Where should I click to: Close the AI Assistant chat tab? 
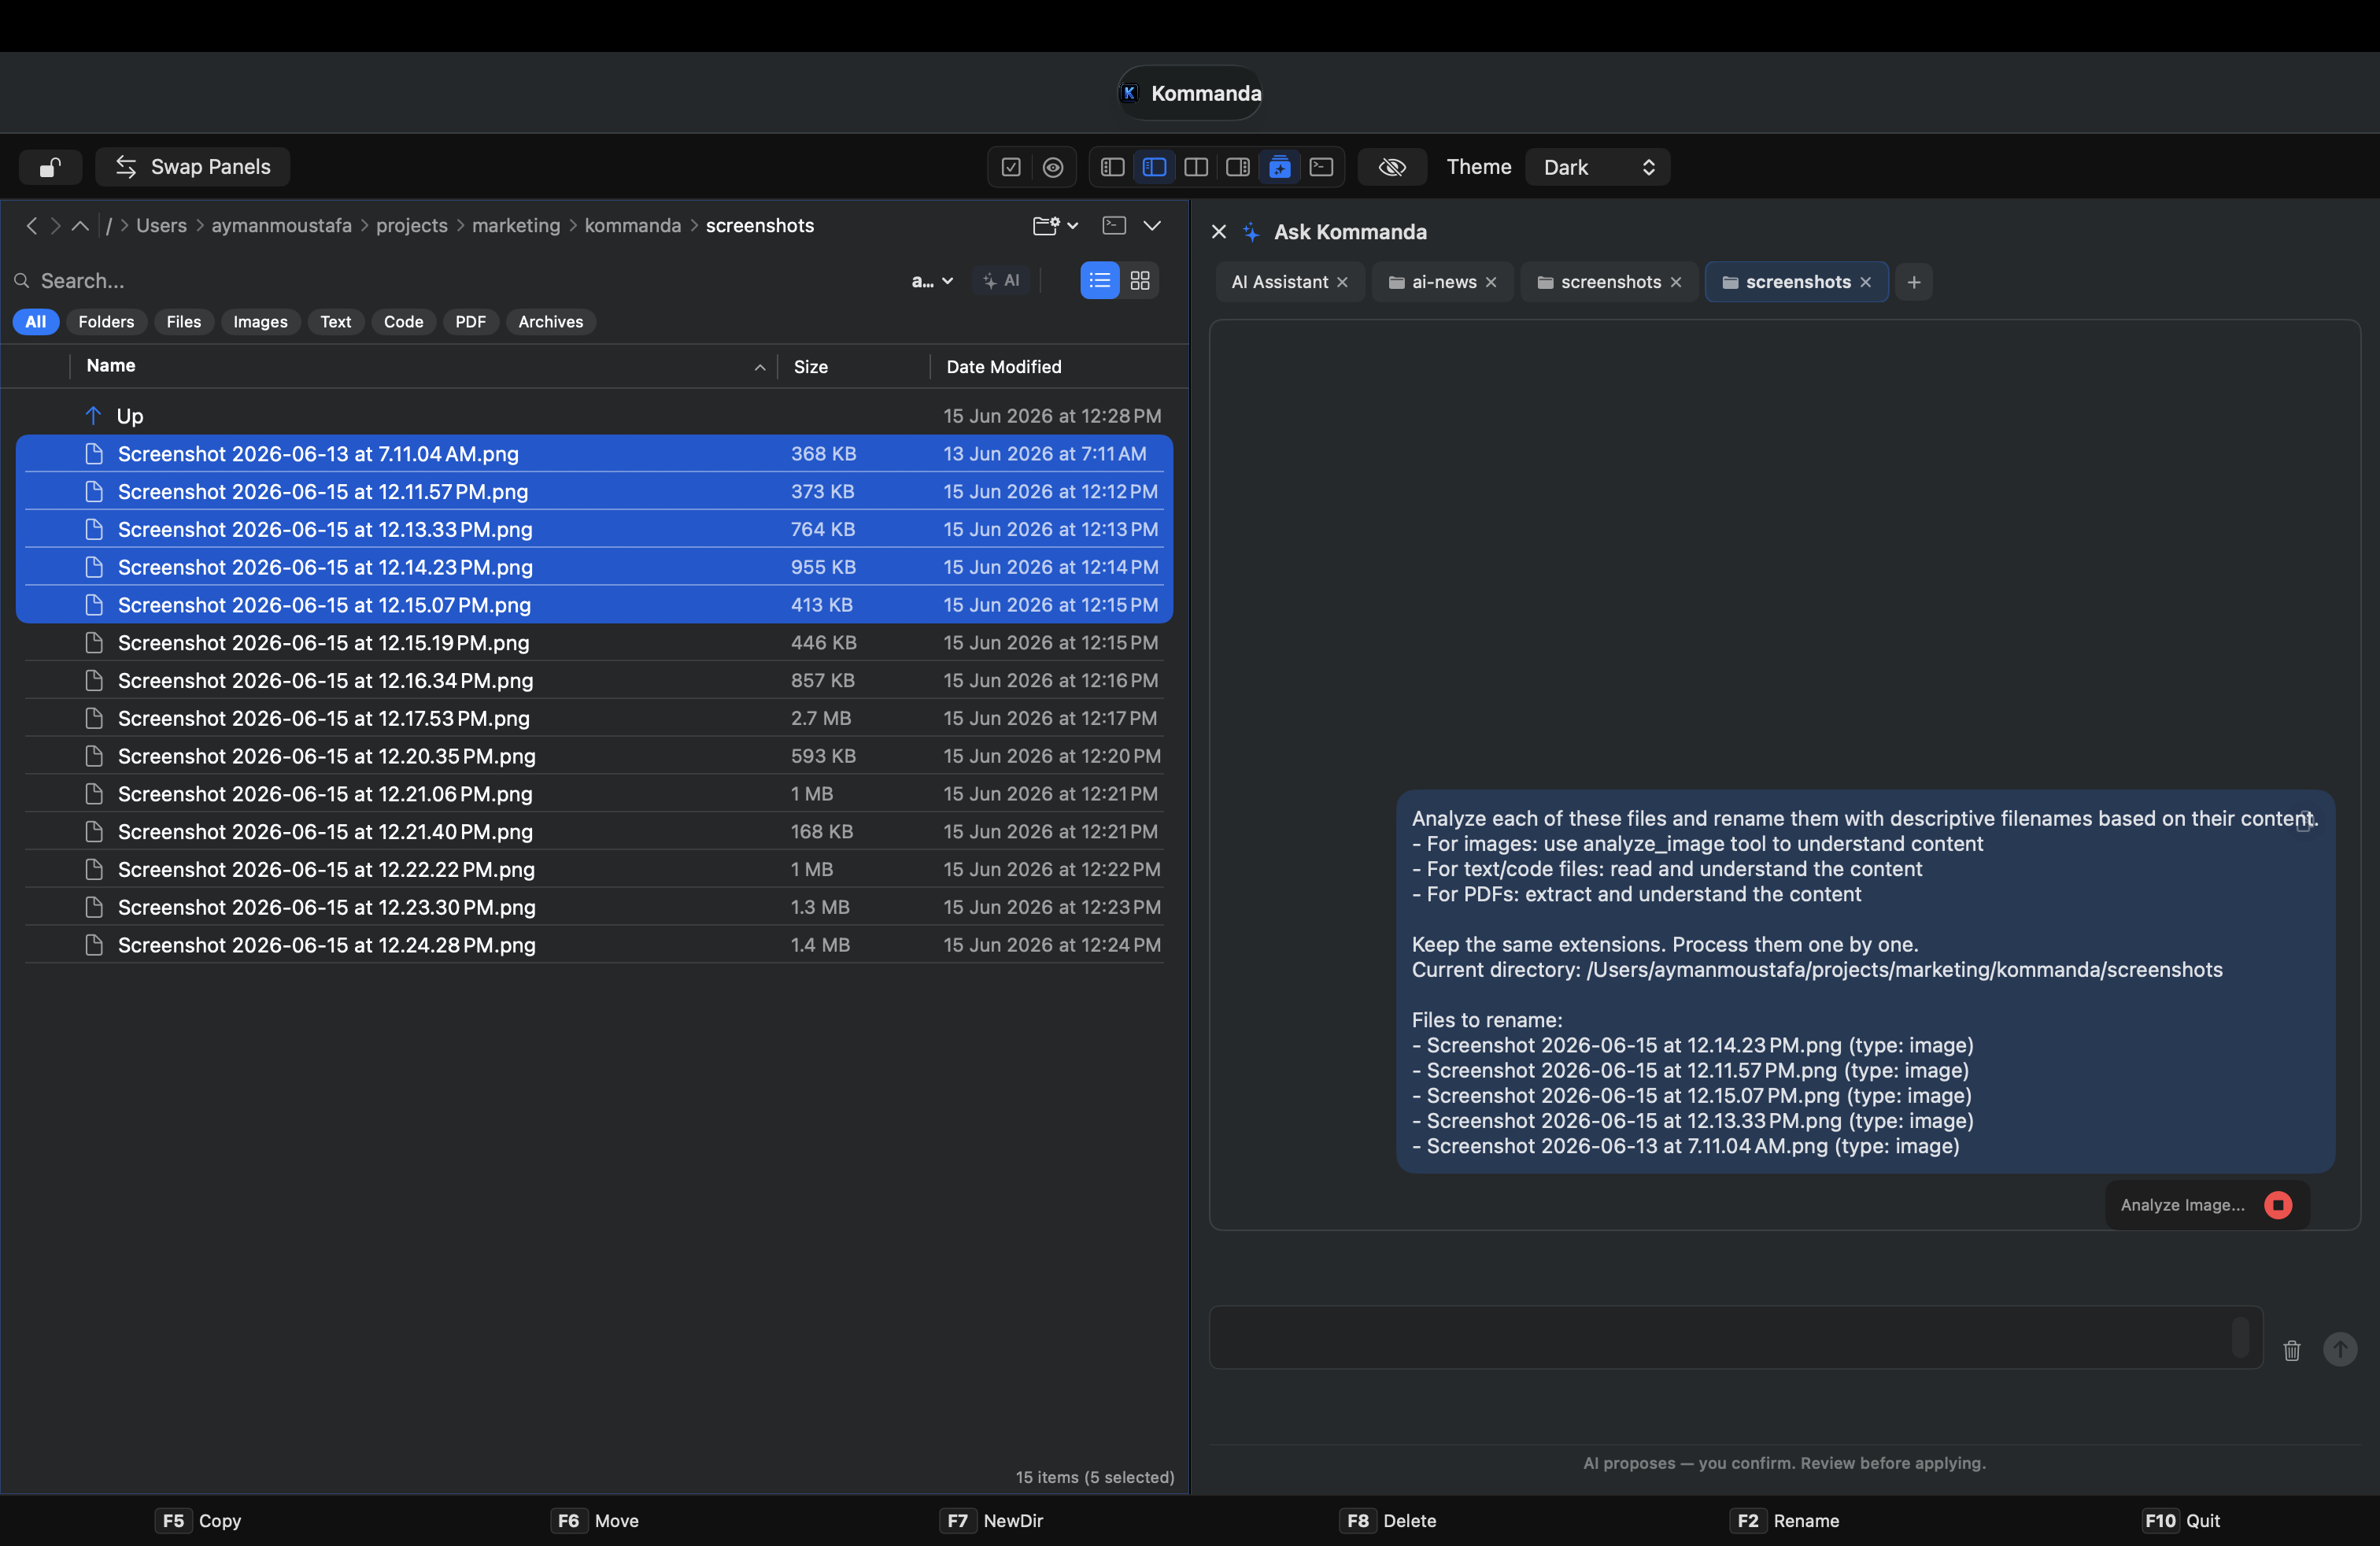point(1343,282)
